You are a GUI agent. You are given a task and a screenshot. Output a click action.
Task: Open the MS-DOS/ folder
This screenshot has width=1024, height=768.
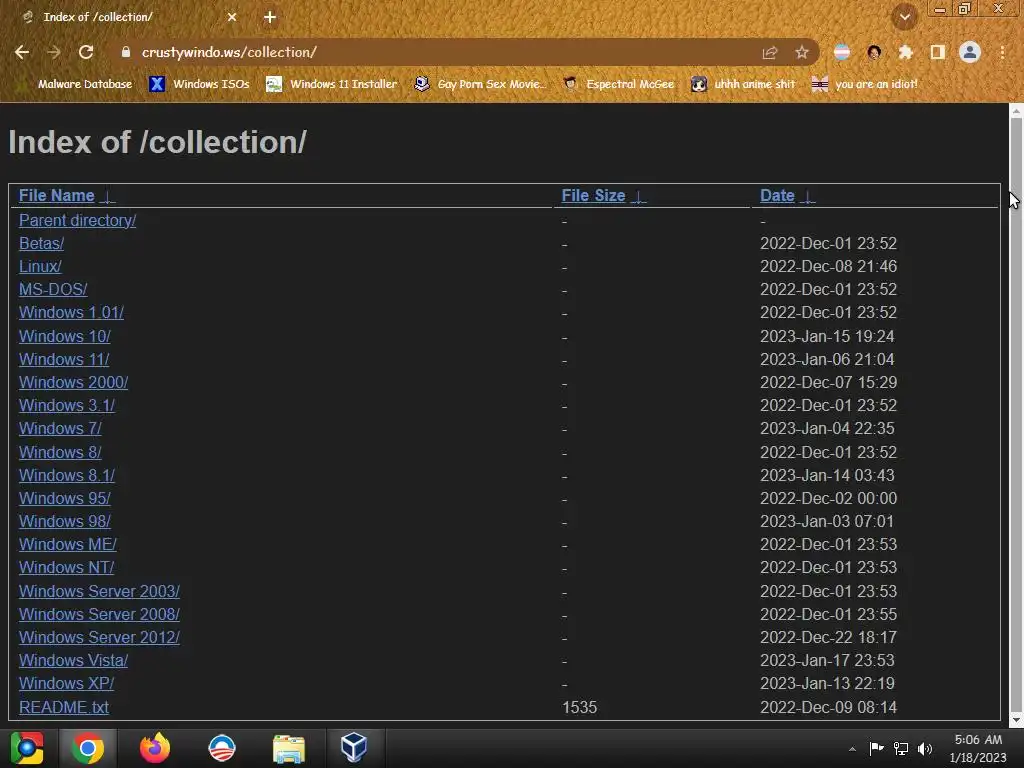pyautogui.click(x=53, y=289)
